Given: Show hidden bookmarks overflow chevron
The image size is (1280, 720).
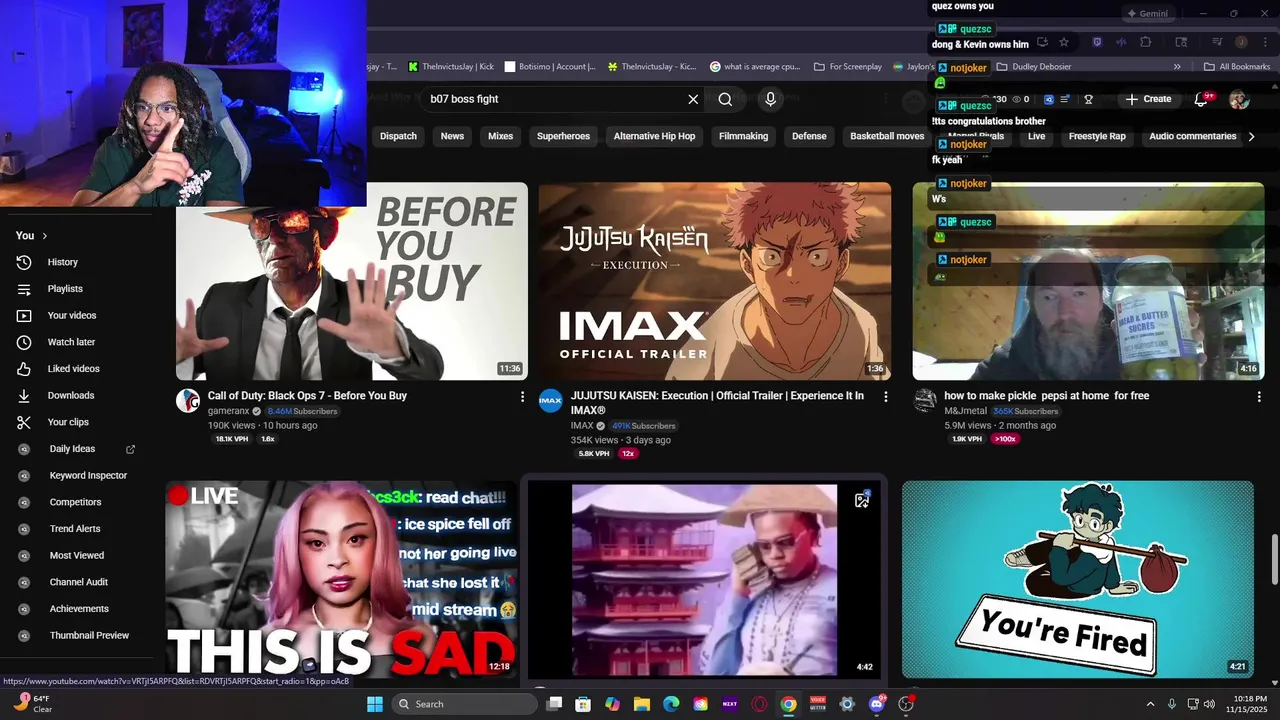Looking at the screenshot, I should [1177, 67].
